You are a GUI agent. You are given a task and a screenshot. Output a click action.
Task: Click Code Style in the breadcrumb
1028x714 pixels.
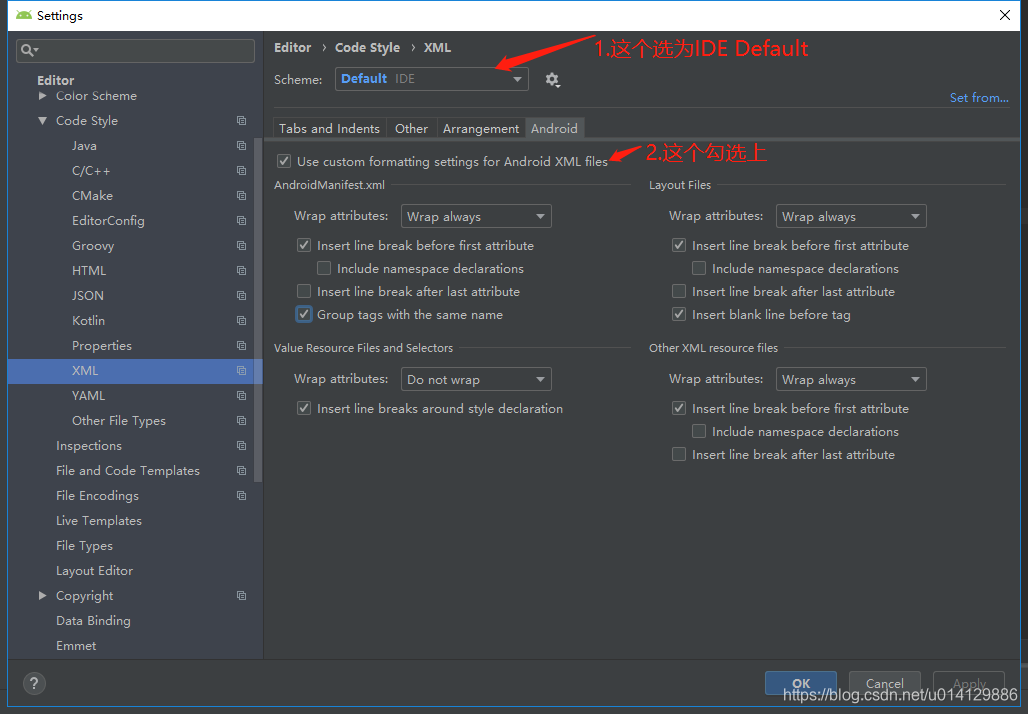(367, 48)
